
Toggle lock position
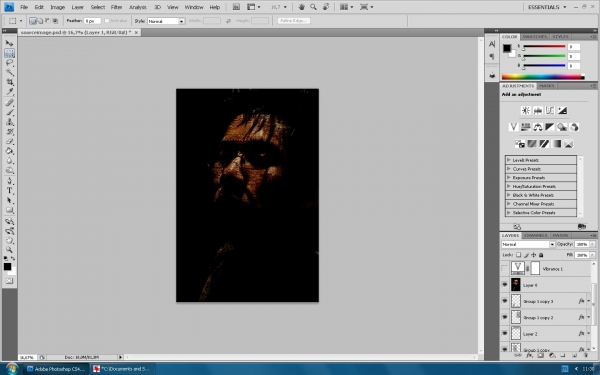533,255
